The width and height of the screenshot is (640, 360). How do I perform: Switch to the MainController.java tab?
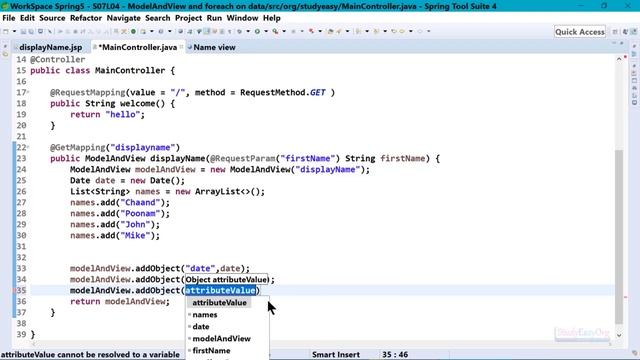tap(138, 47)
